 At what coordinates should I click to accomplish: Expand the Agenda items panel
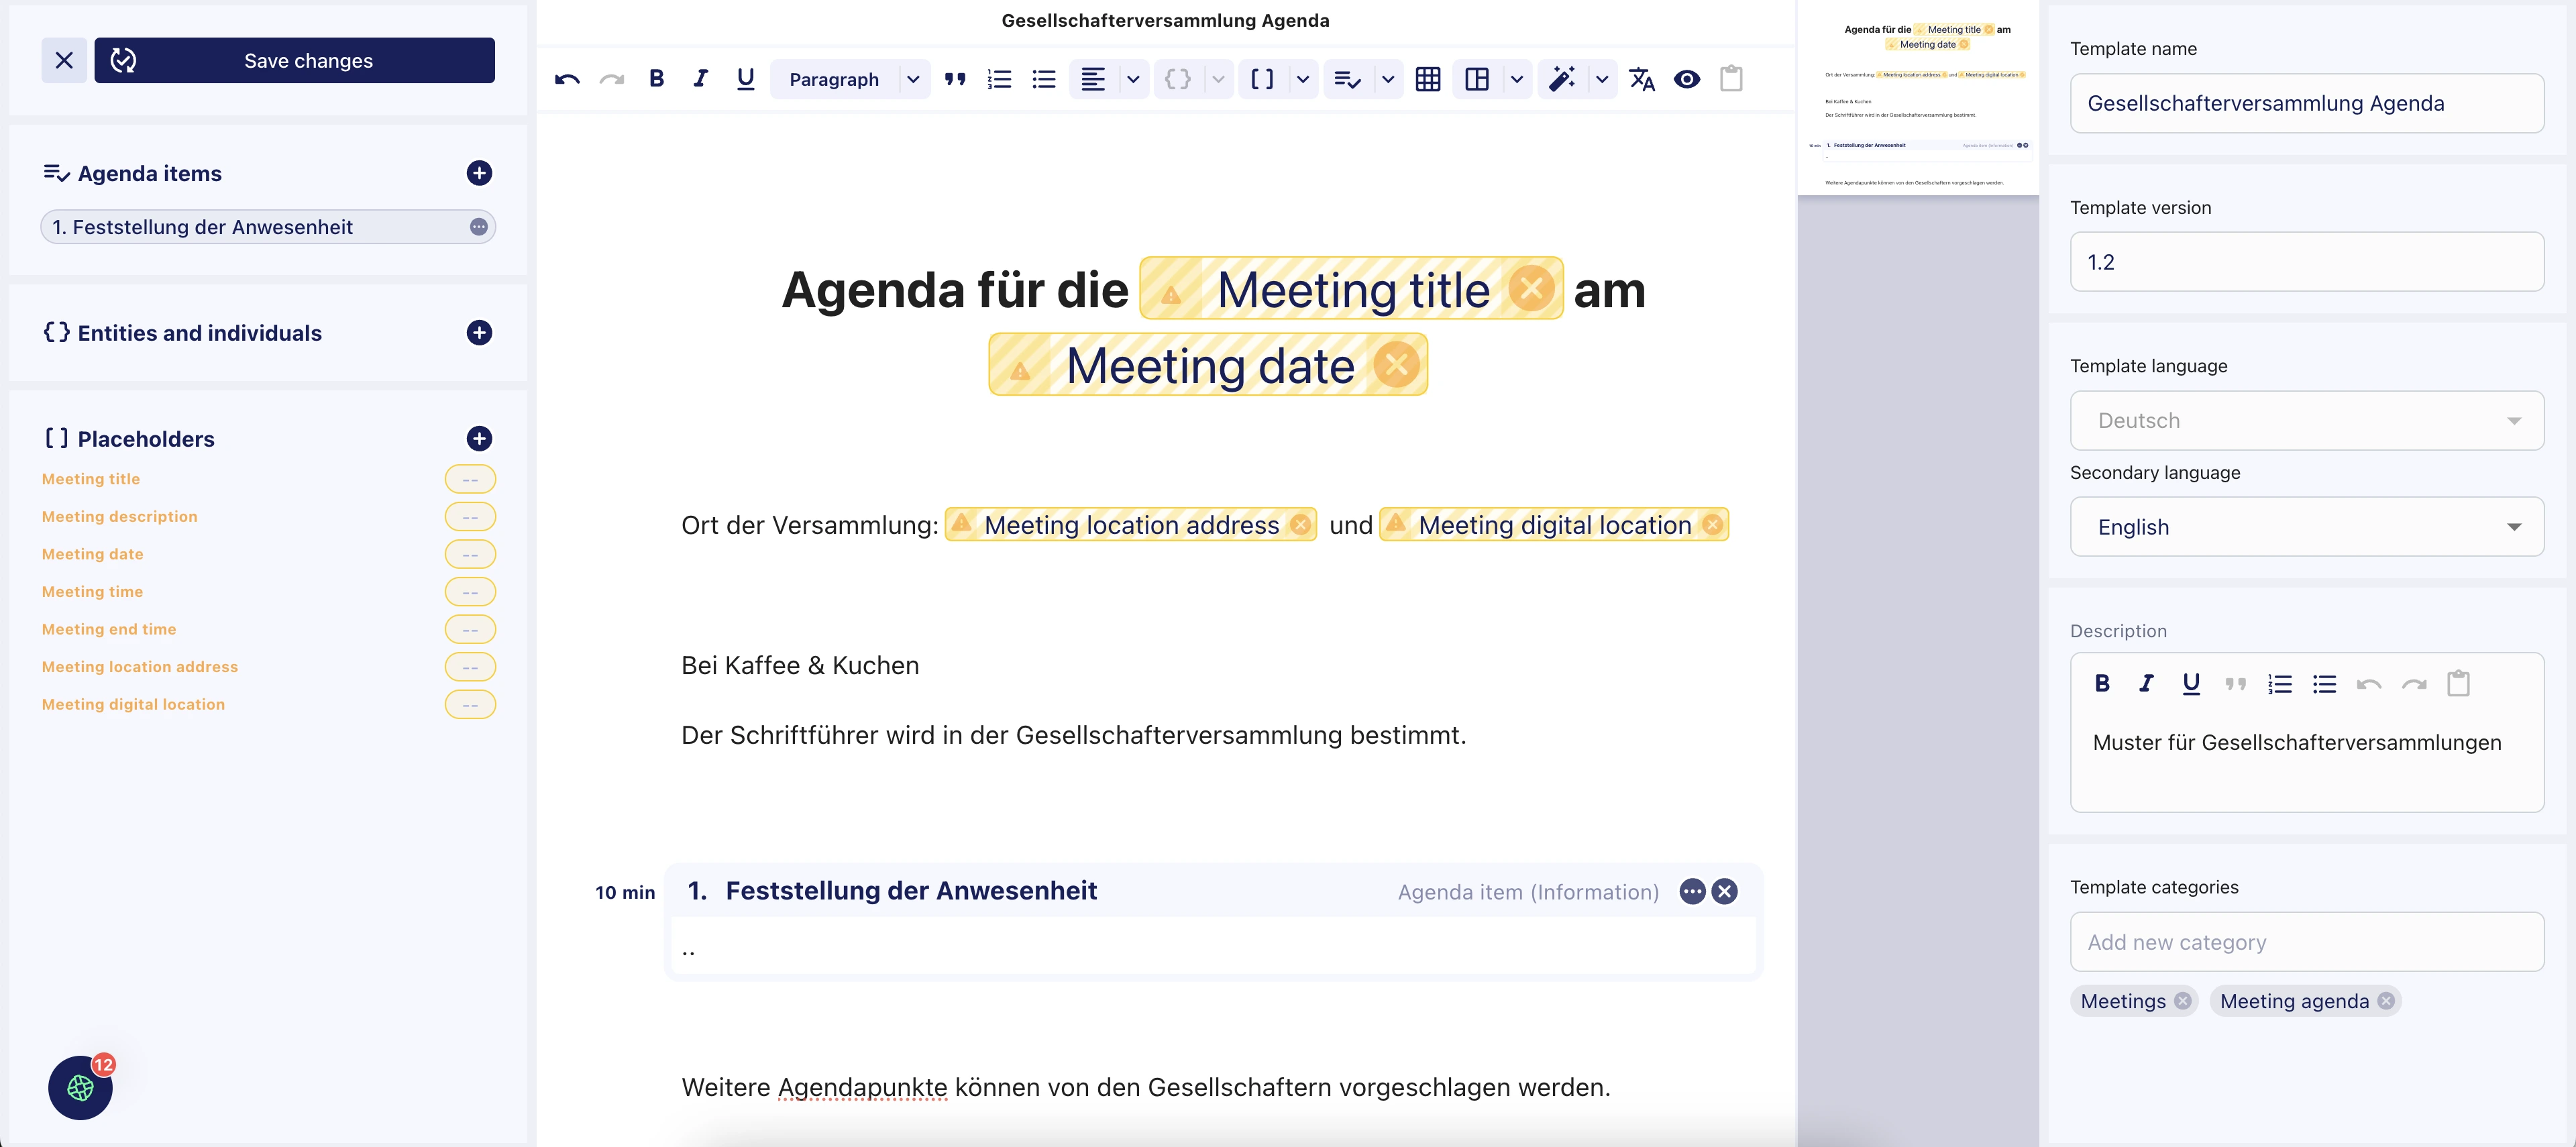478,171
